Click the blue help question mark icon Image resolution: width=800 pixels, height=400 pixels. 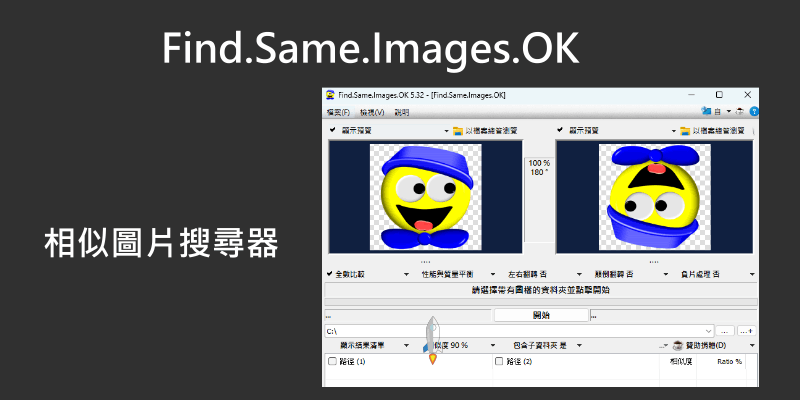[x=754, y=112]
